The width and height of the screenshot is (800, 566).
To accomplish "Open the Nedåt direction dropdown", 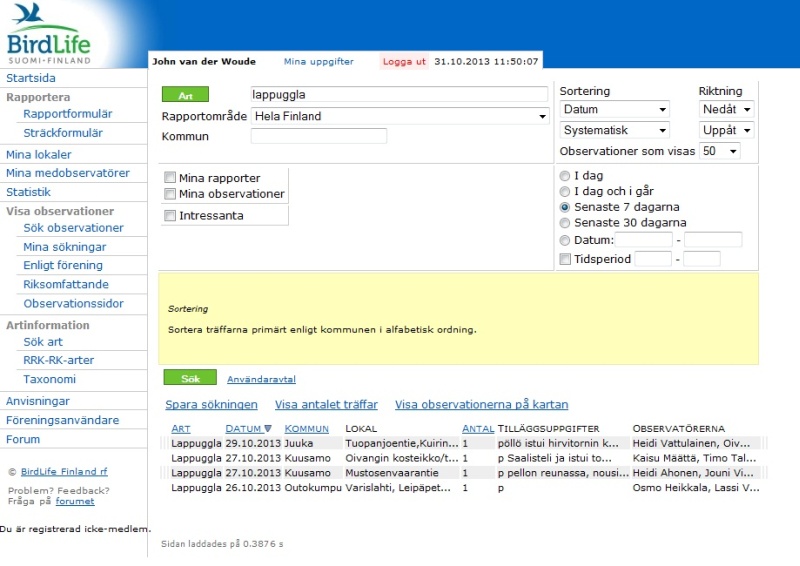I will coord(726,109).
